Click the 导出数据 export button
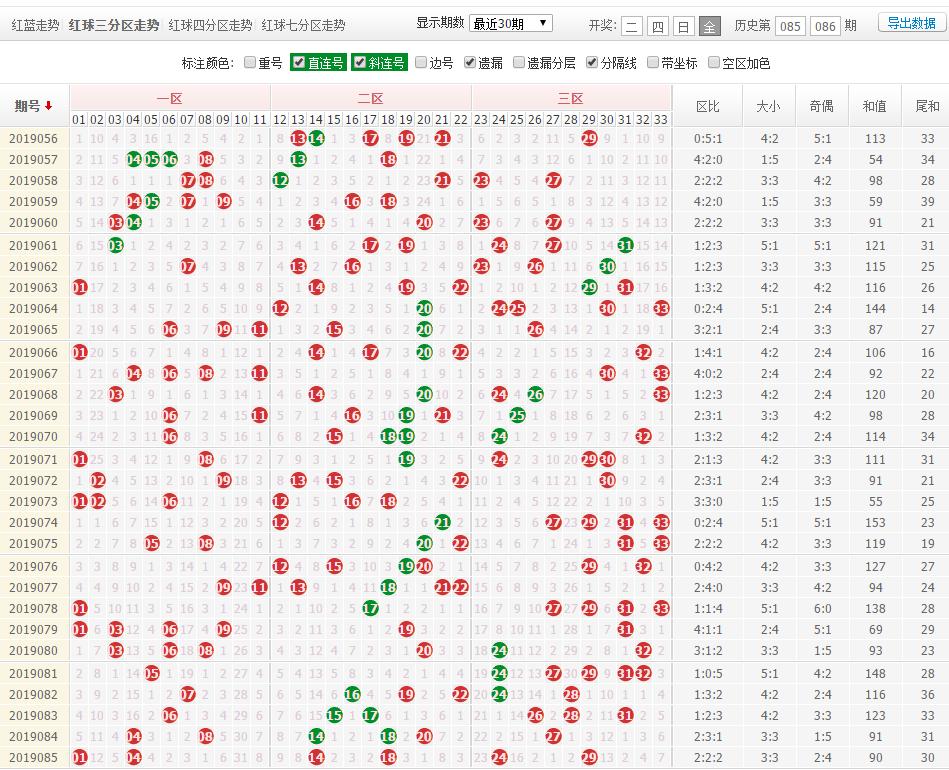 point(911,23)
